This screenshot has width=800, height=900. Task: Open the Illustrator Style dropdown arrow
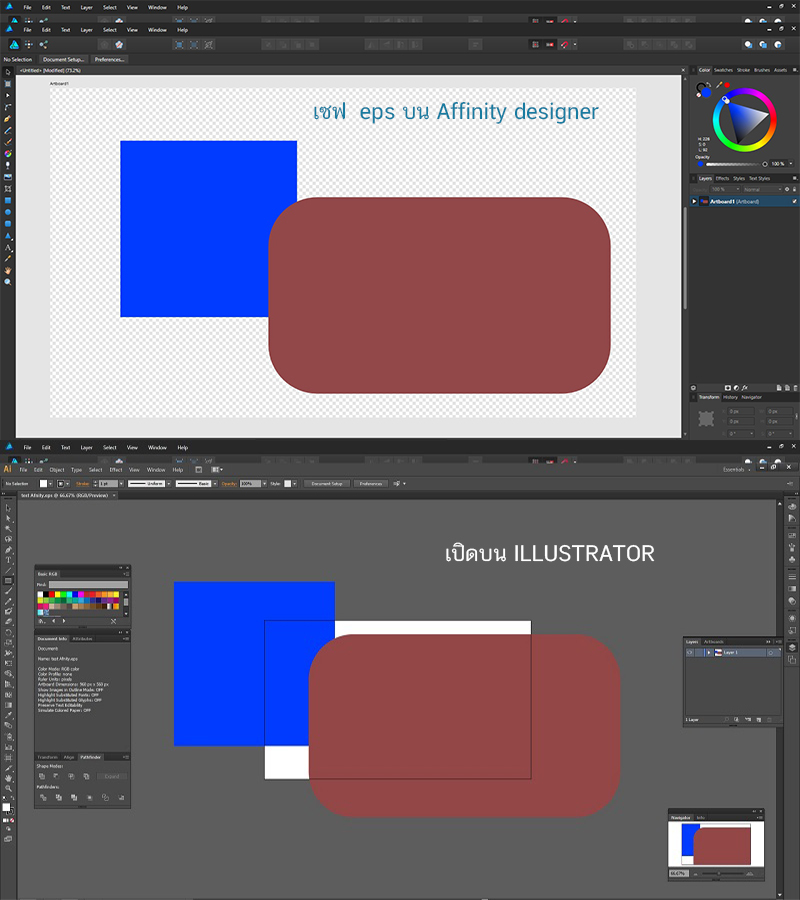coord(294,484)
